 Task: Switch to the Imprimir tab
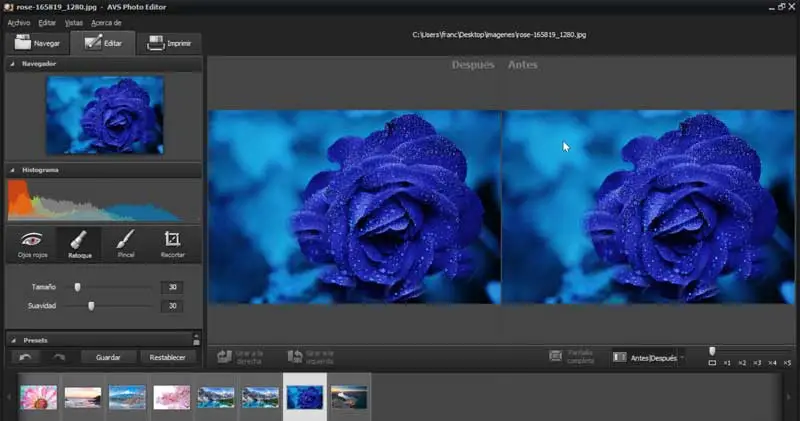pos(170,43)
